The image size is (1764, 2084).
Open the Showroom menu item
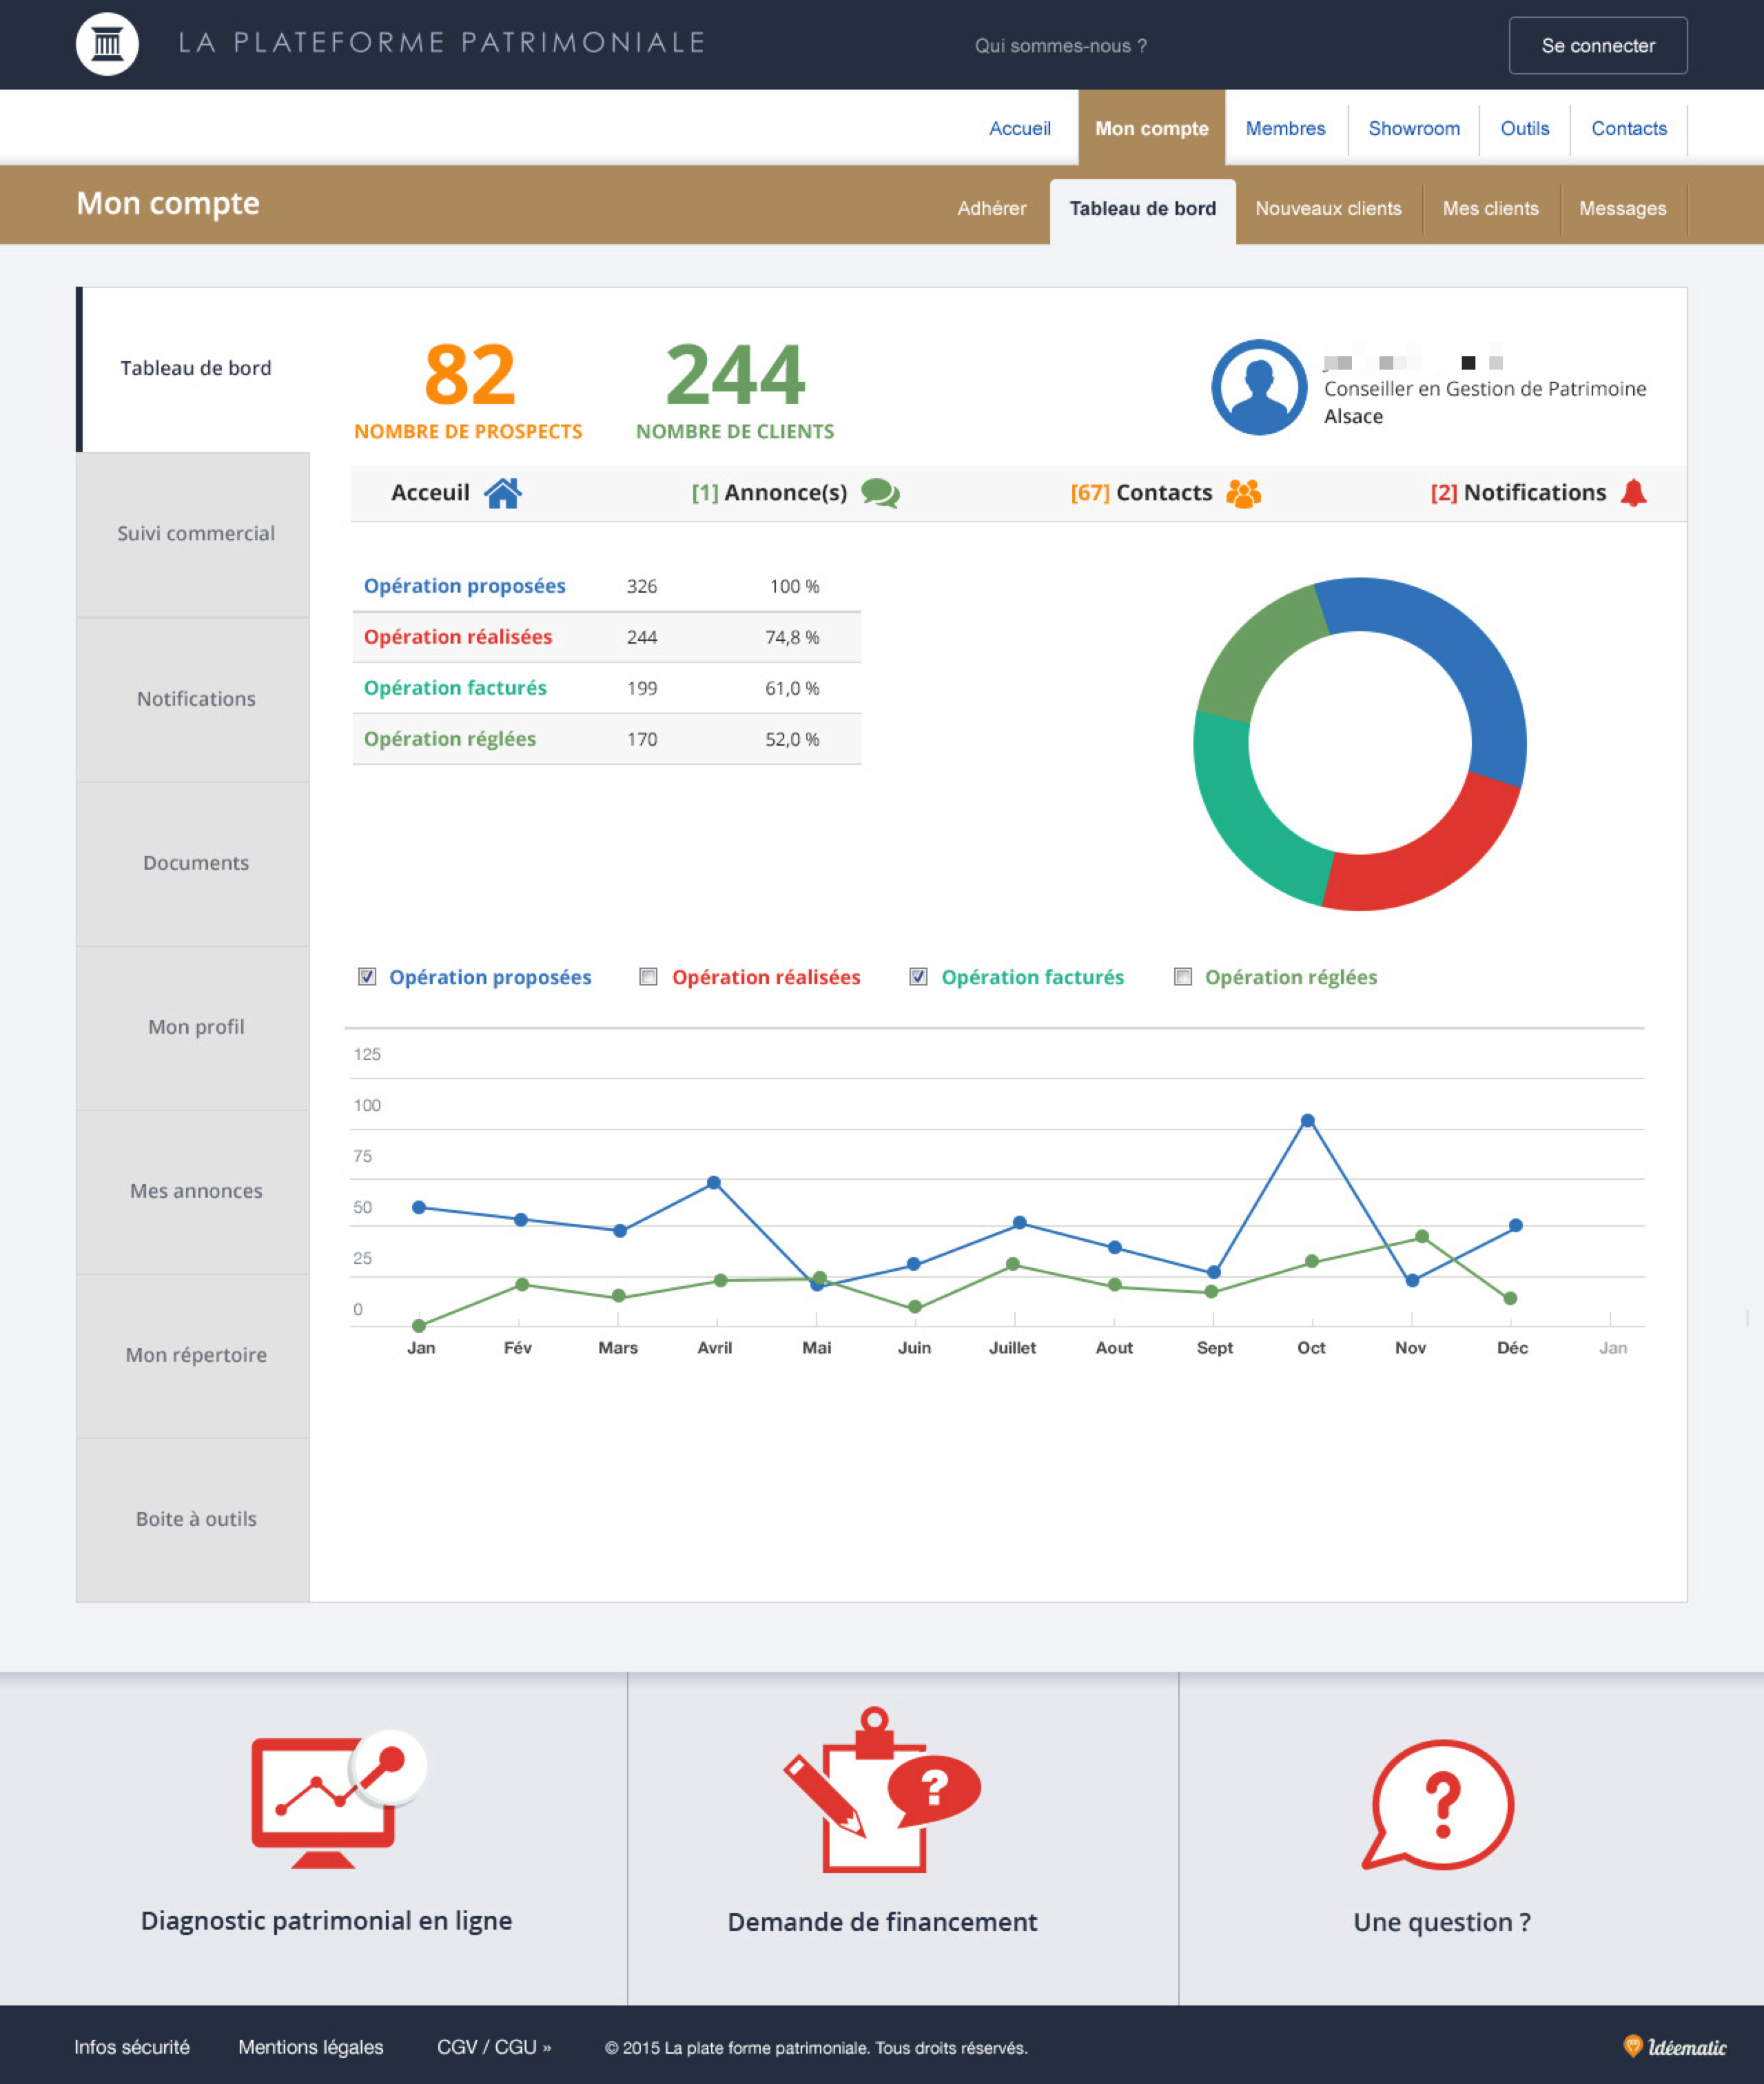coord(1413,128)
